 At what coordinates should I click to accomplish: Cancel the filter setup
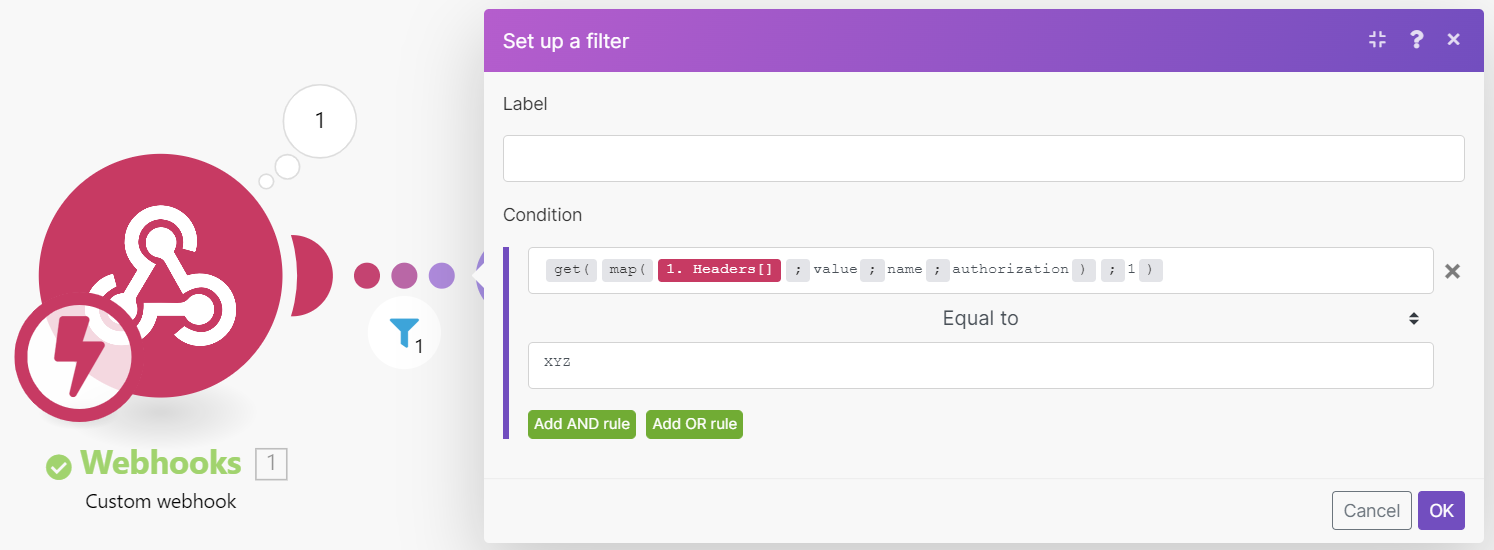coord(1371,510)
